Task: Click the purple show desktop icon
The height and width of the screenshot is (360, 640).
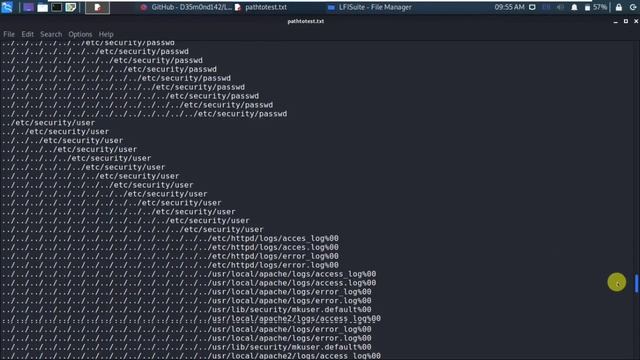Action: pos(28,7)
